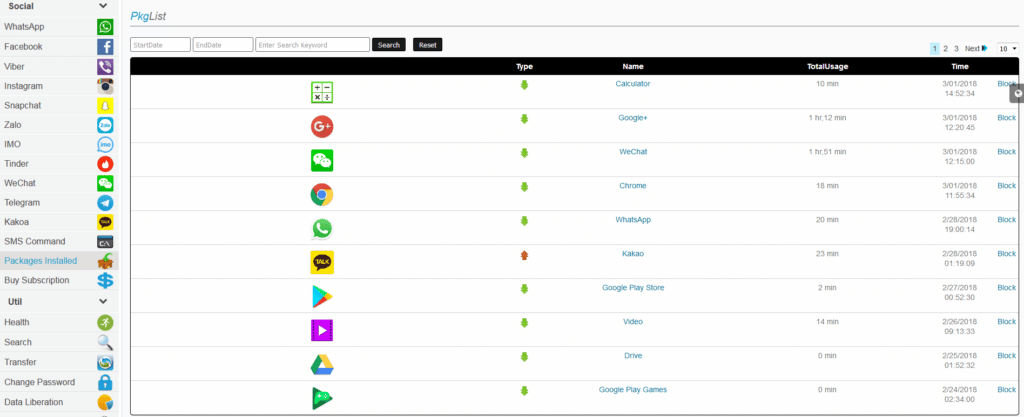Click the Buy Subscription dollar icon
The image size is (1024, 417).
pyautogui.click(x=105, y=281)
